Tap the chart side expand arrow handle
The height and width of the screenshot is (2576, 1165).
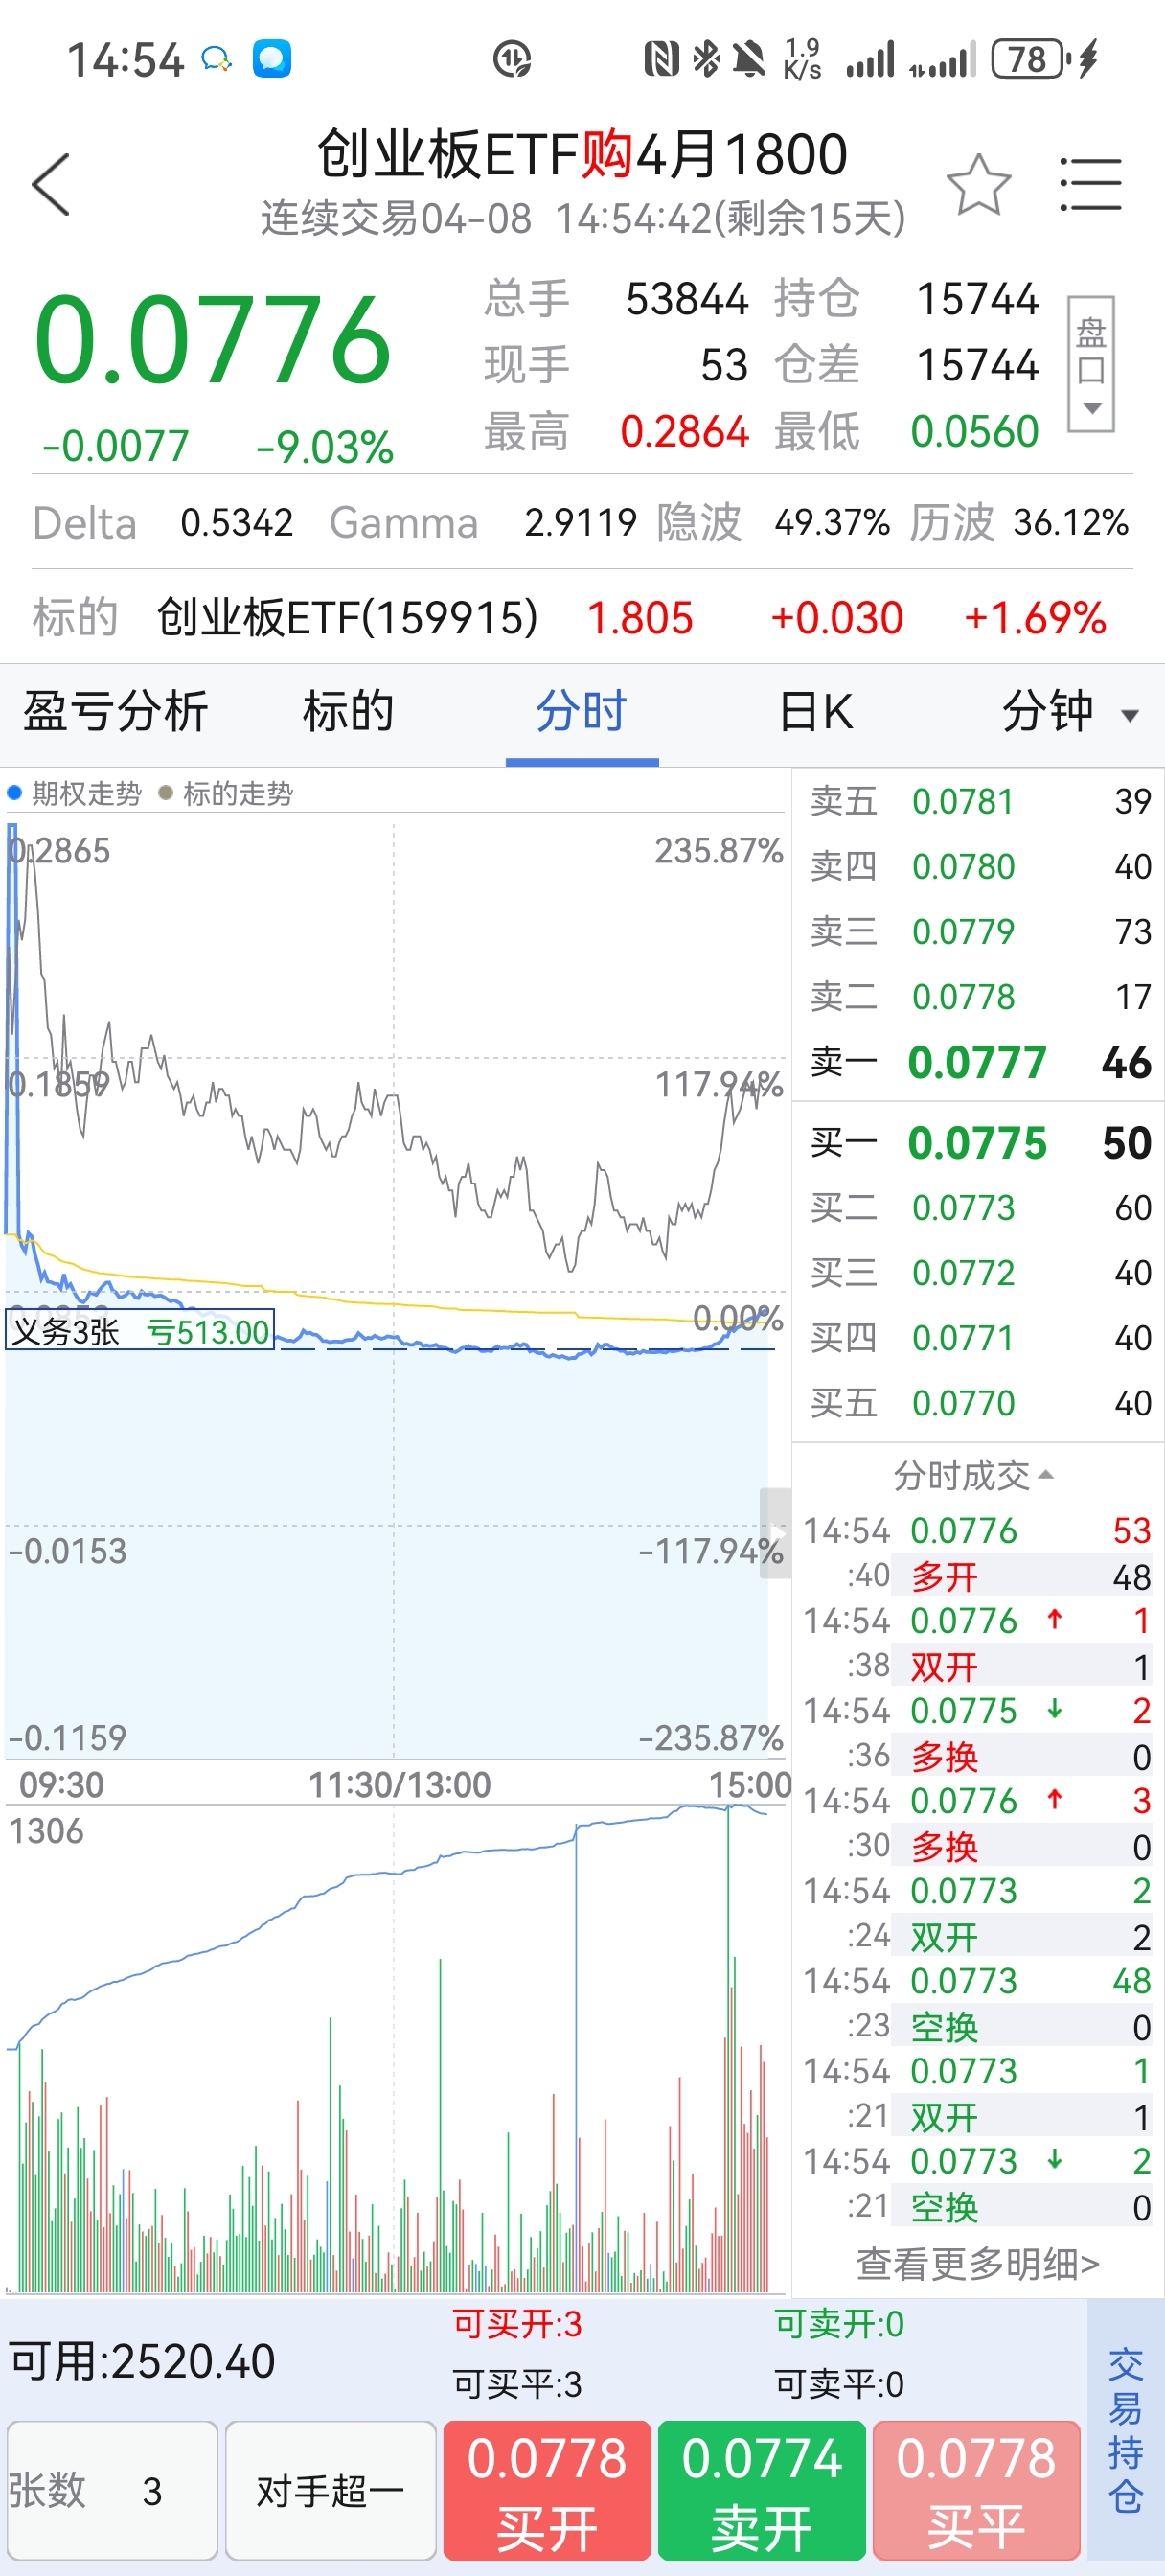point(775,1533)
